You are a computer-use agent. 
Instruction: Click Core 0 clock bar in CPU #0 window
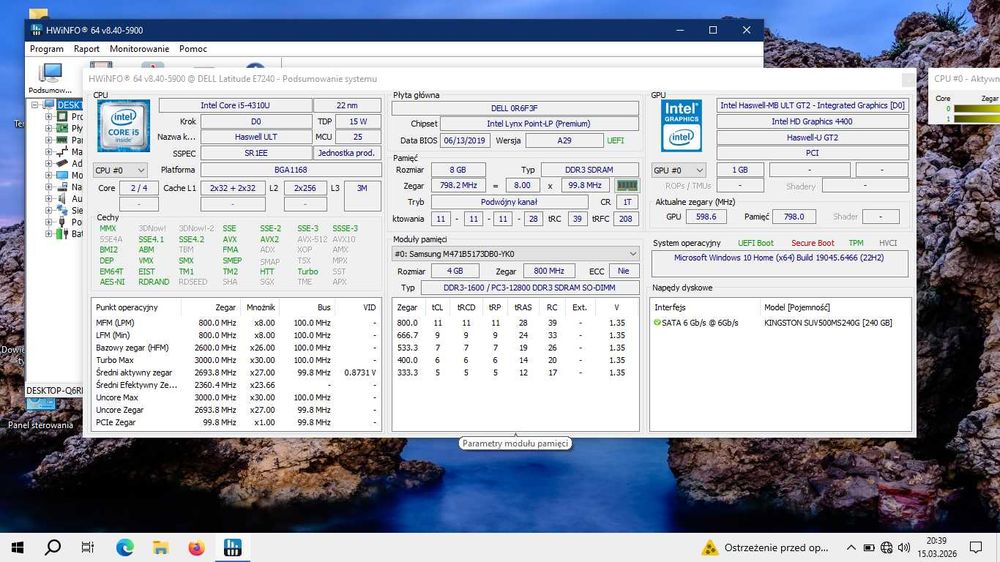coord(976,109)
